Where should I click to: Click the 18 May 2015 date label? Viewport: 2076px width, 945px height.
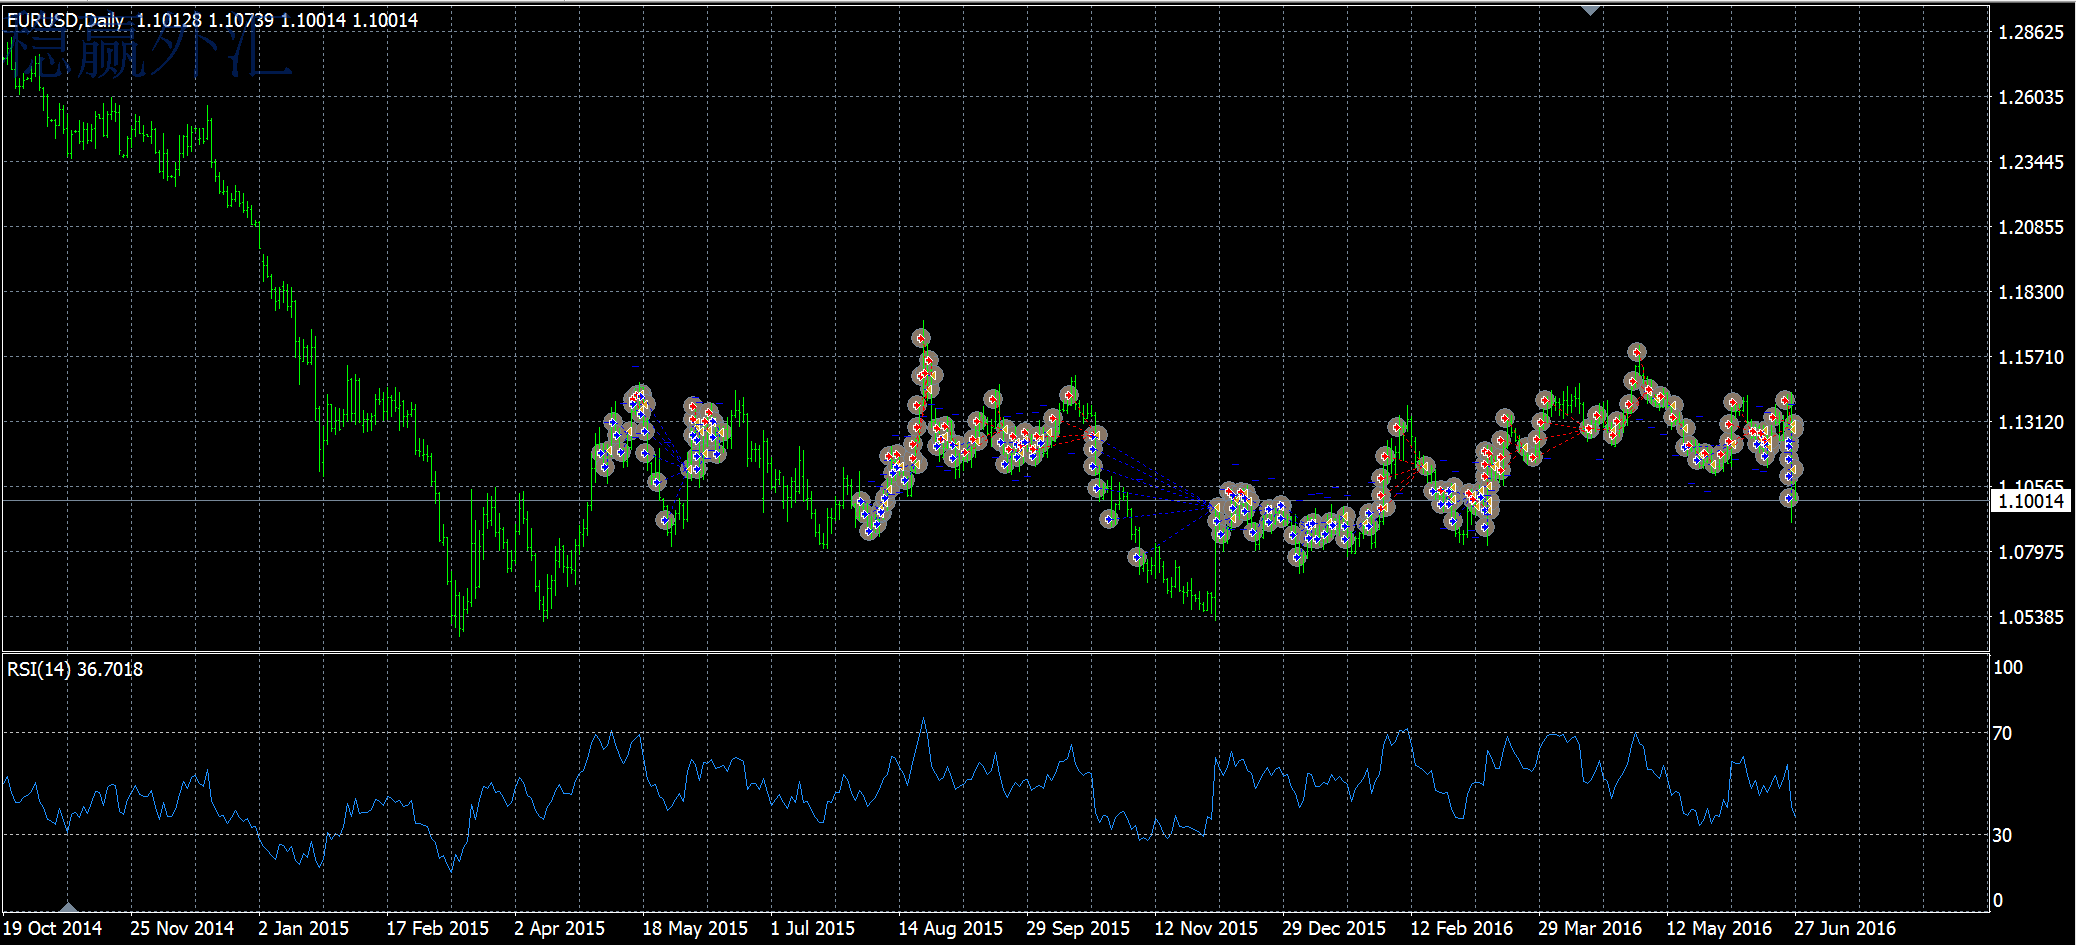click(695, 928)
